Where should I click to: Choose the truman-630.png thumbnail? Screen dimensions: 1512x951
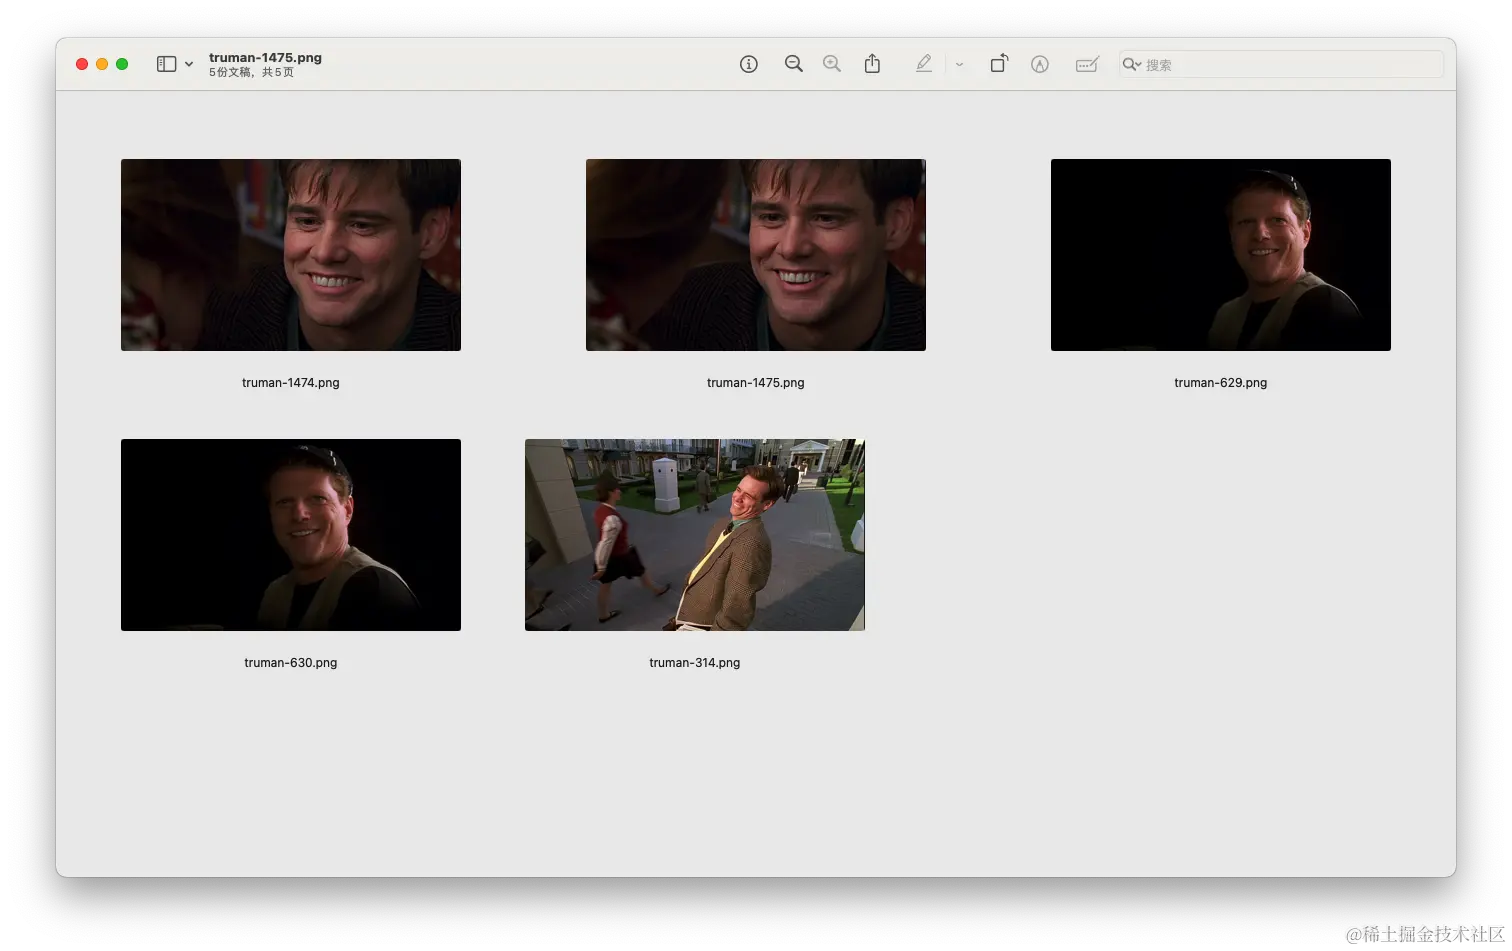tap(291, 535)
